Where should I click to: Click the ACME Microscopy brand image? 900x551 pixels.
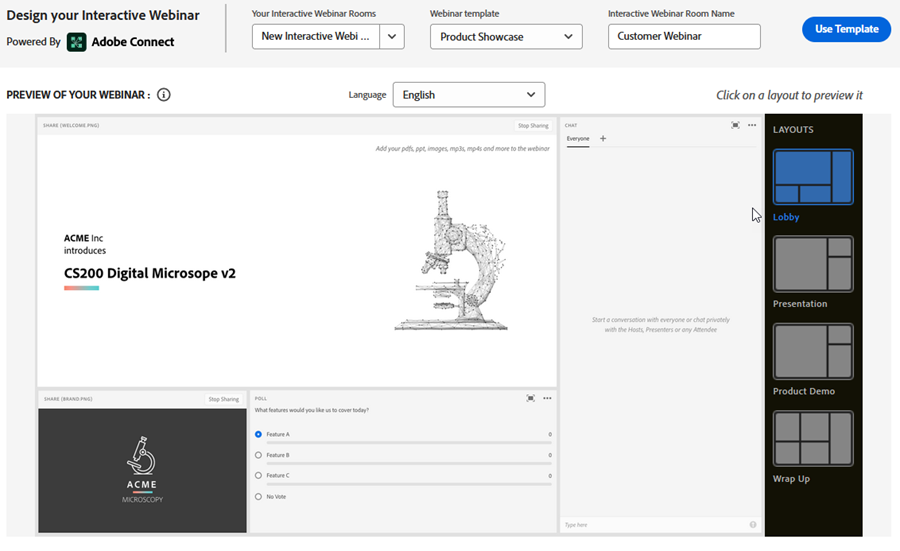point(142,471)
